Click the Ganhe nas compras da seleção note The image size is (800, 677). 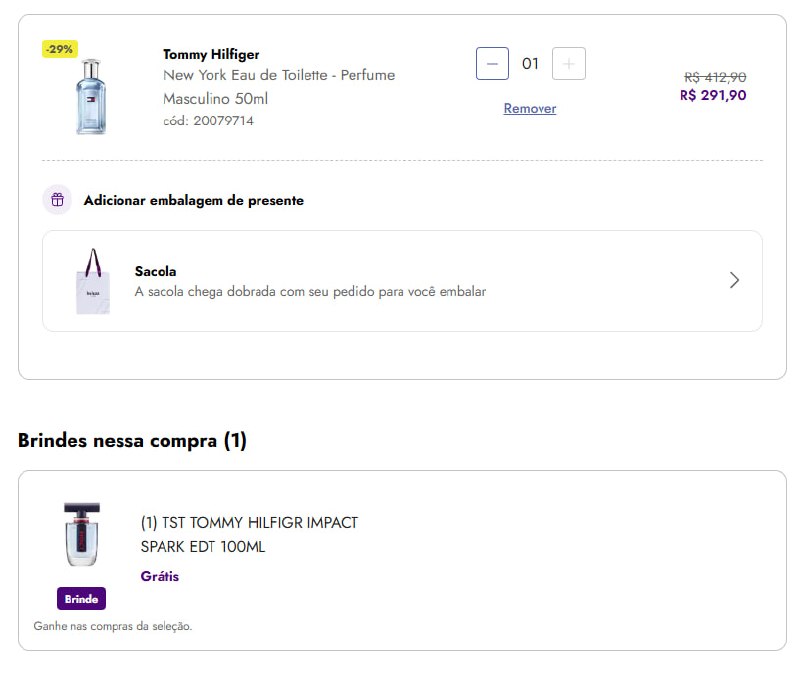(x=113, y=626)
